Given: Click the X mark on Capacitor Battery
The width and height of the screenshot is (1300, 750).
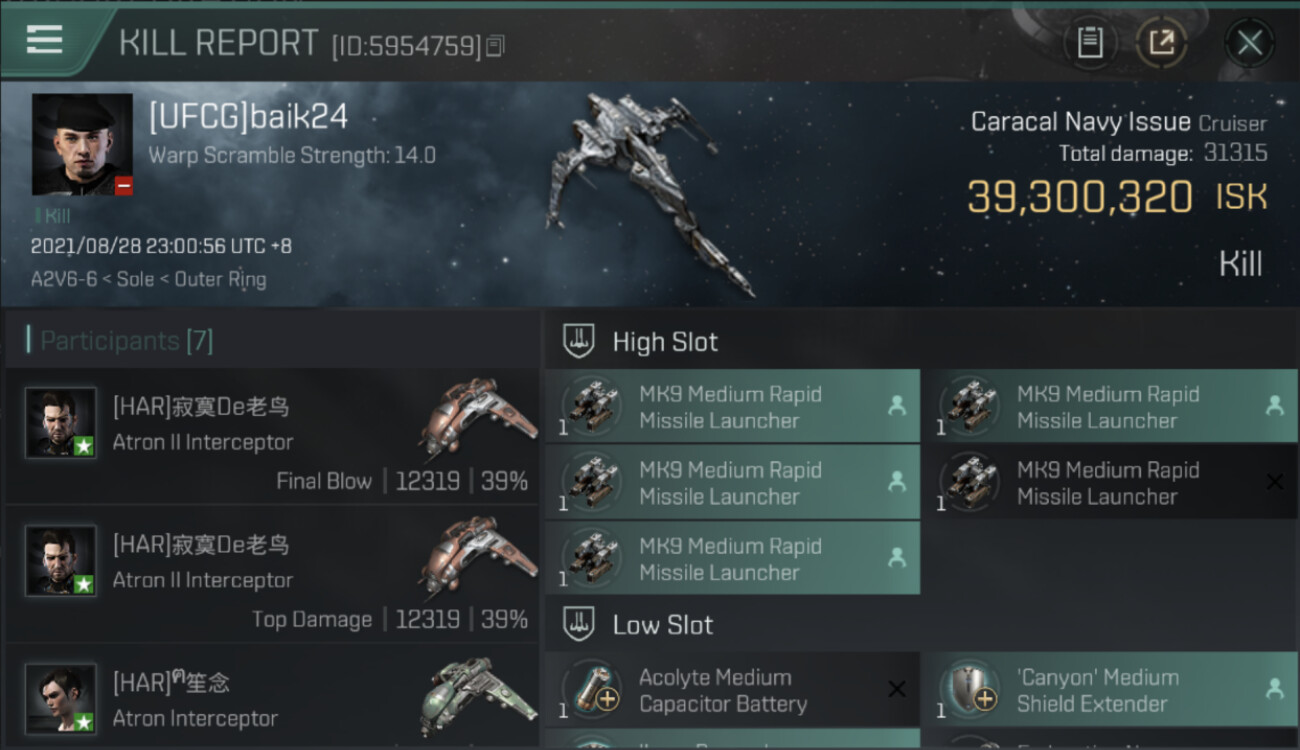Looking at the screenshot, I should [896, 689].
